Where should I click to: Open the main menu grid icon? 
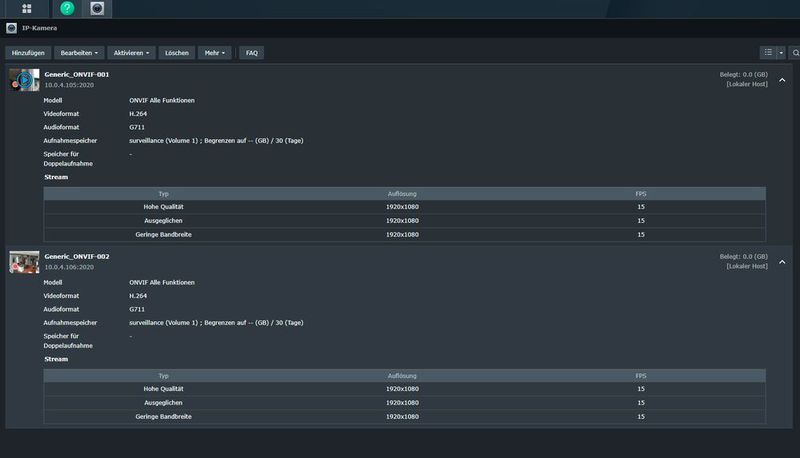tap(26, 9)
